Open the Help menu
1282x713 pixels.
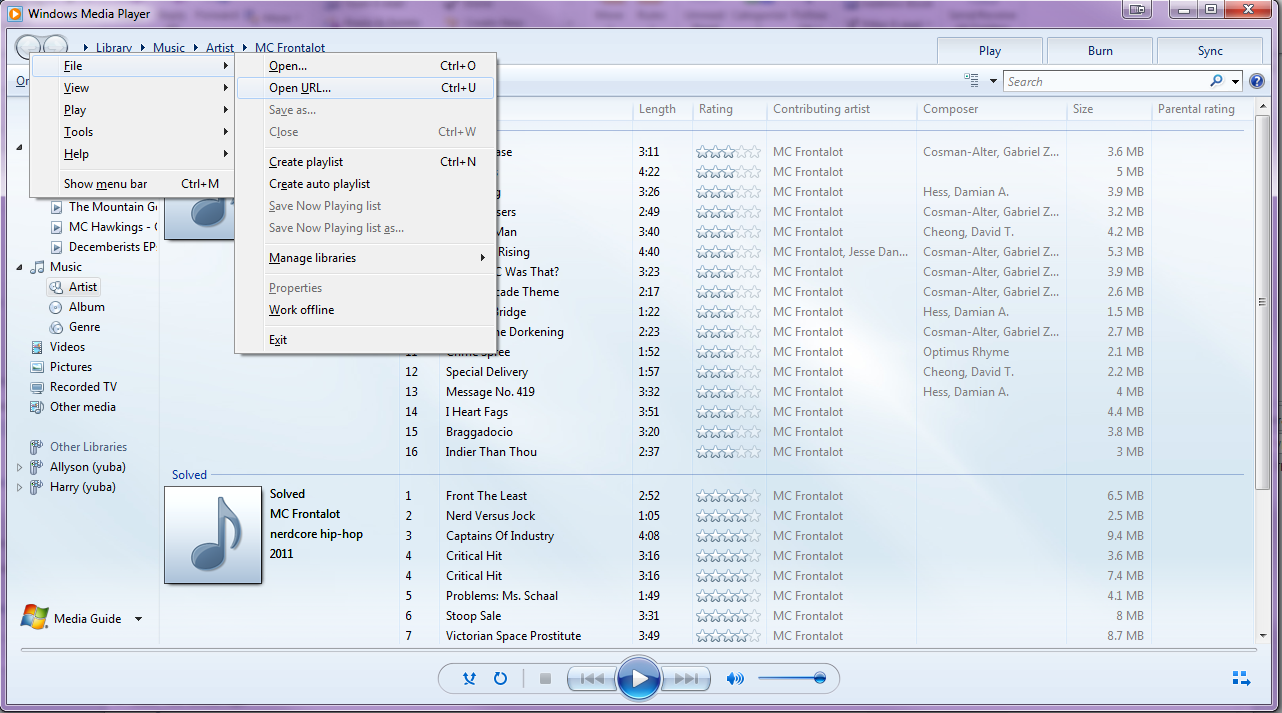click(x=133, y=154)
